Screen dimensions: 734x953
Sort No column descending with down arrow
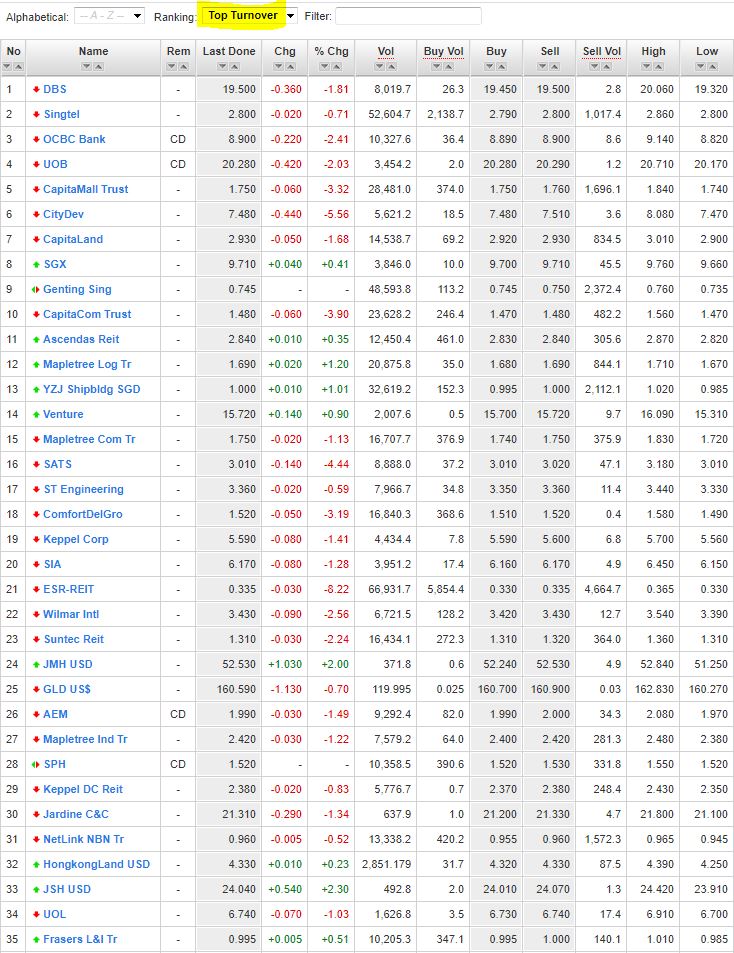pos(7,66)
